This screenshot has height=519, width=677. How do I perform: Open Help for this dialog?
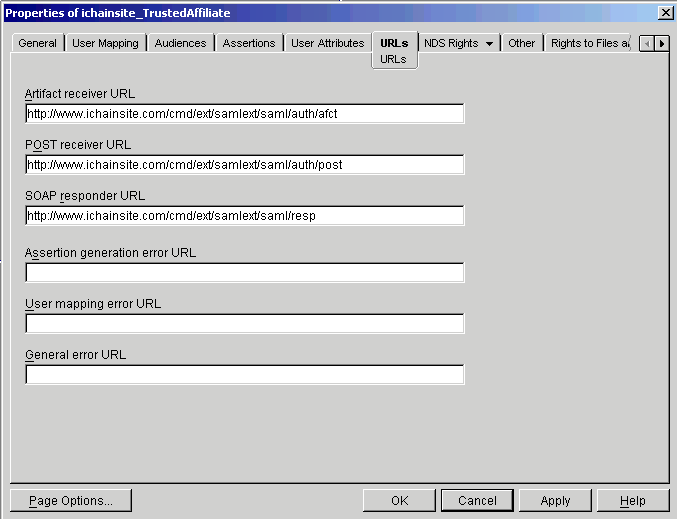[x=633, y=500]
